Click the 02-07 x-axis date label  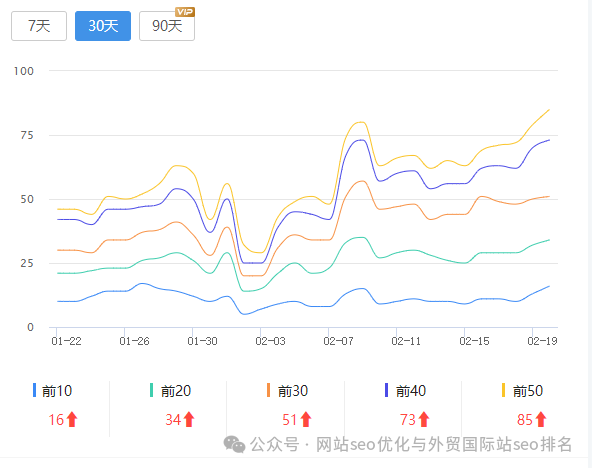pos(338,341)
